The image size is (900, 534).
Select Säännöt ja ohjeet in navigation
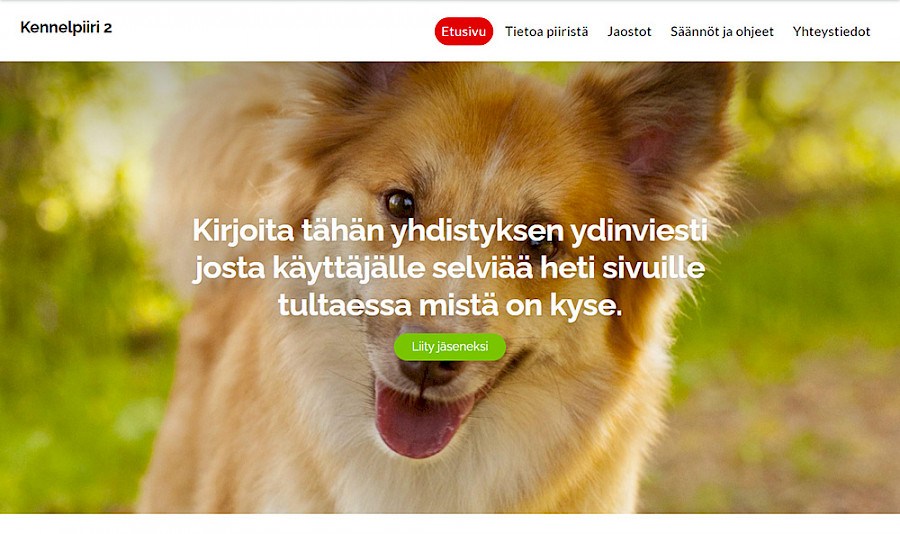721,32
